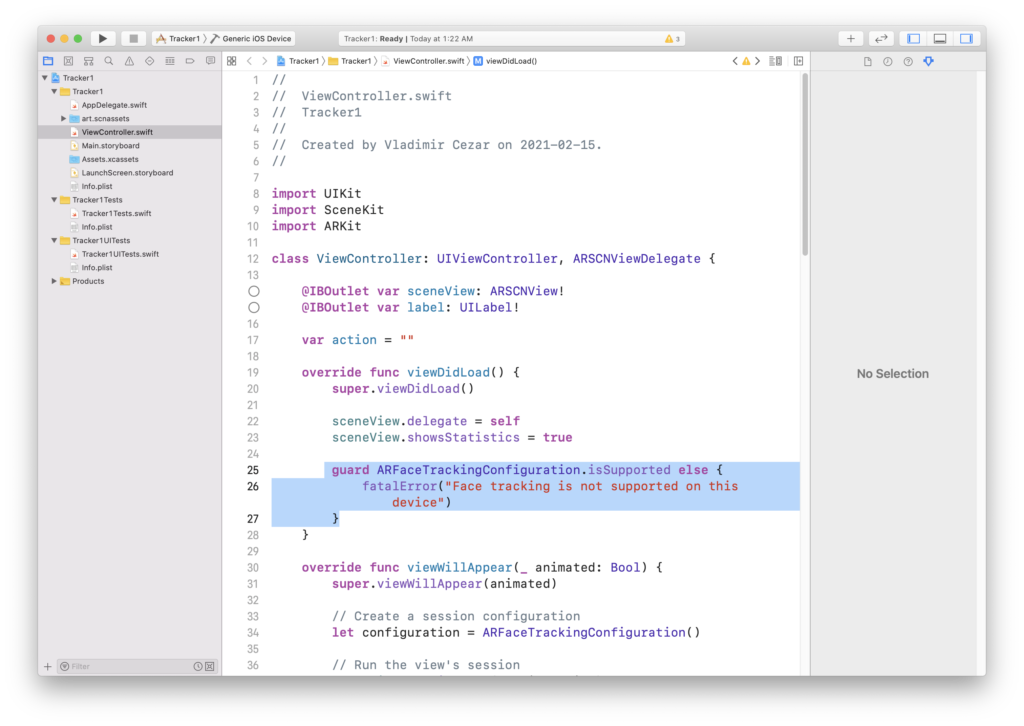Click the Run (play) button

tap(102, 39)
